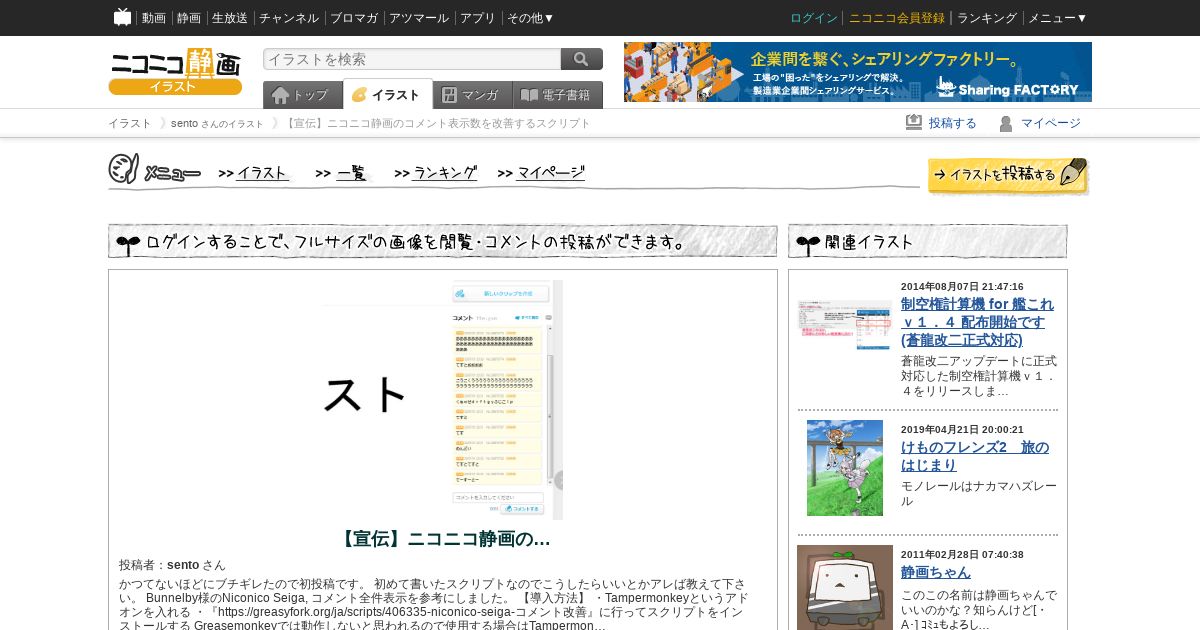Click sento さんのイラスト breadcrumb
Viewport: 1200px width, 630px height.
pyautogui.click(x=217, y=123)
